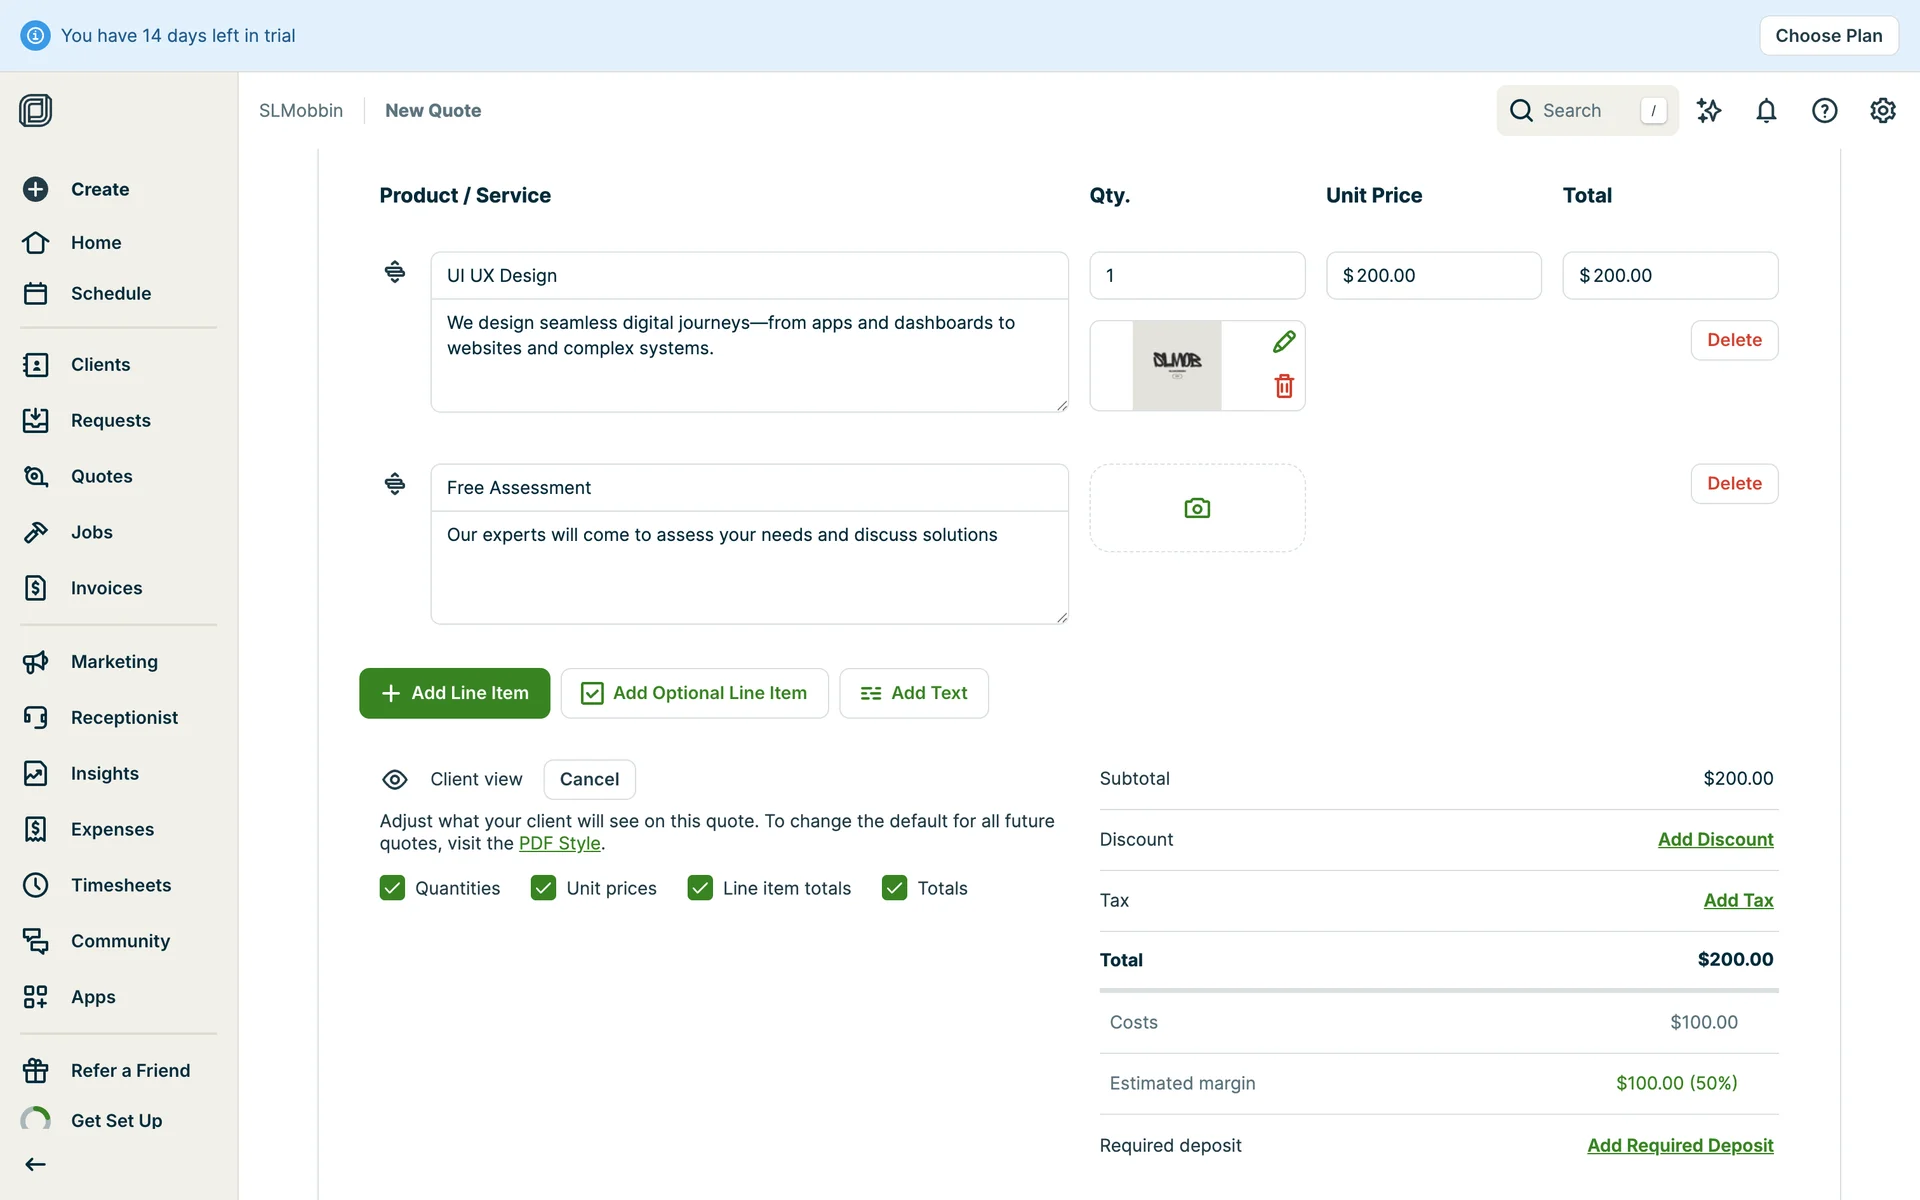Click the Unit Price field showing $200.00
The height and width of the screenshot is (1200, 1920).
1433,275
